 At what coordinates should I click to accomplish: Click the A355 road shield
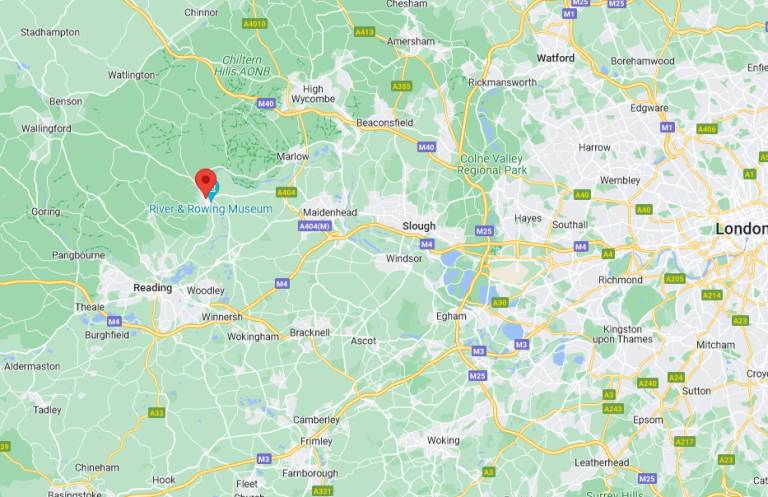[402, 86]
